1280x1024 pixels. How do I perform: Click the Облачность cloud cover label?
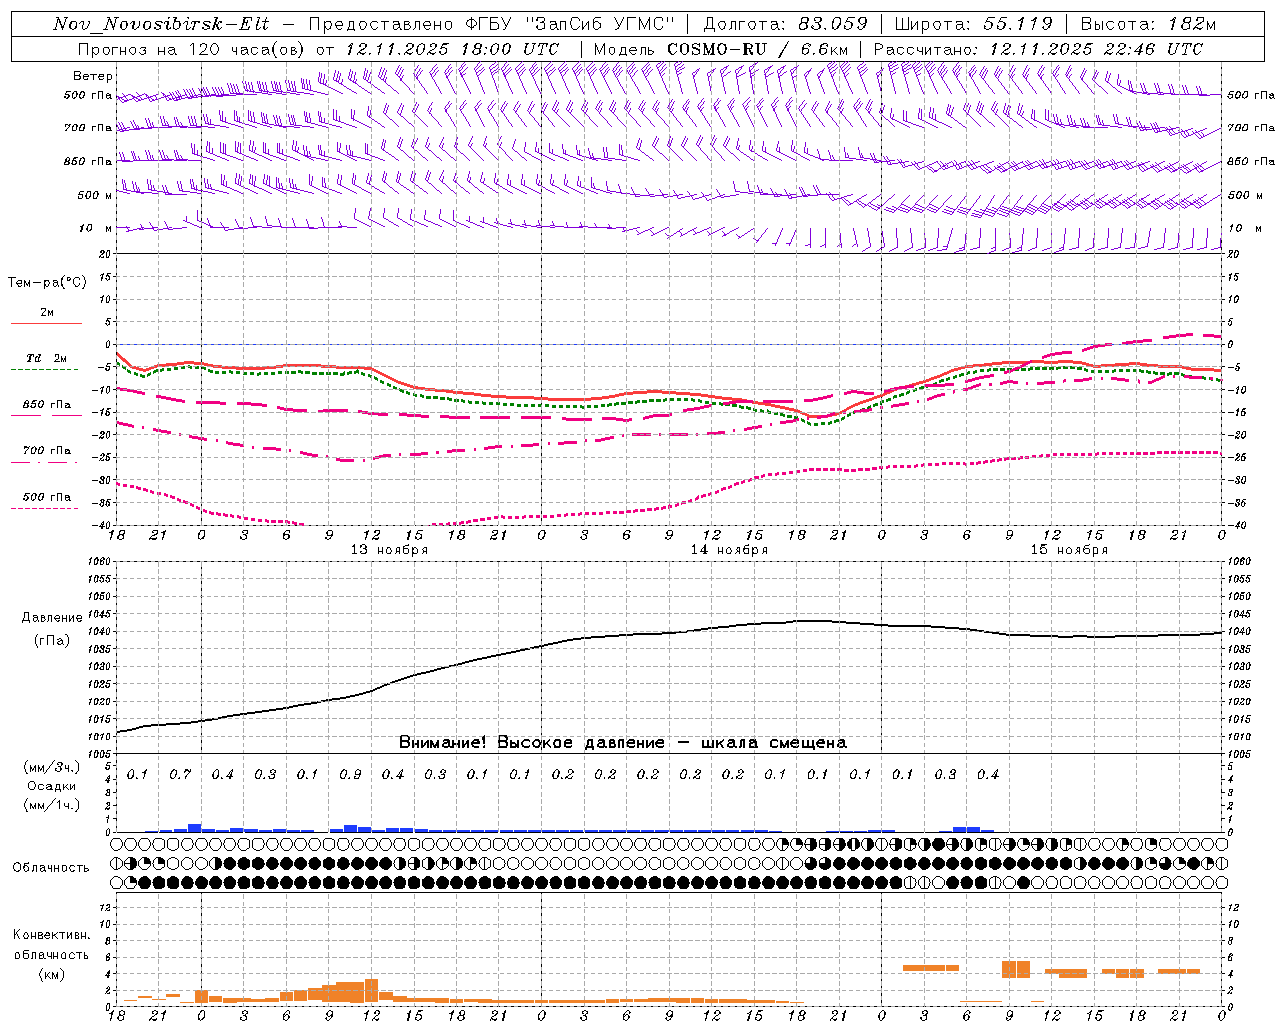[51, 868]
